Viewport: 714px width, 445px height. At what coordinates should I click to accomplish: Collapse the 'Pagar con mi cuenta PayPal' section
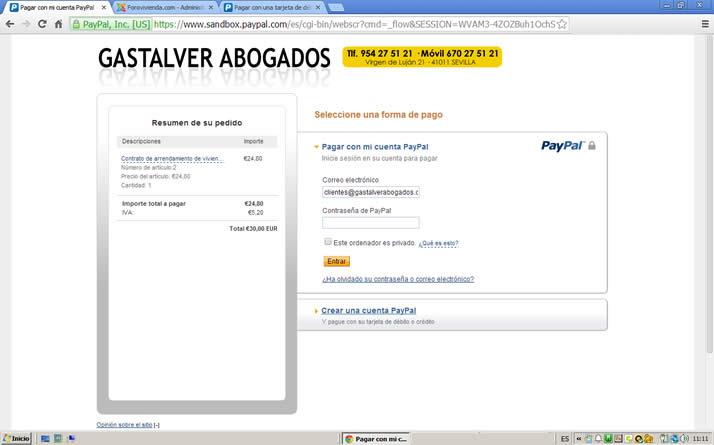(316, 147)
